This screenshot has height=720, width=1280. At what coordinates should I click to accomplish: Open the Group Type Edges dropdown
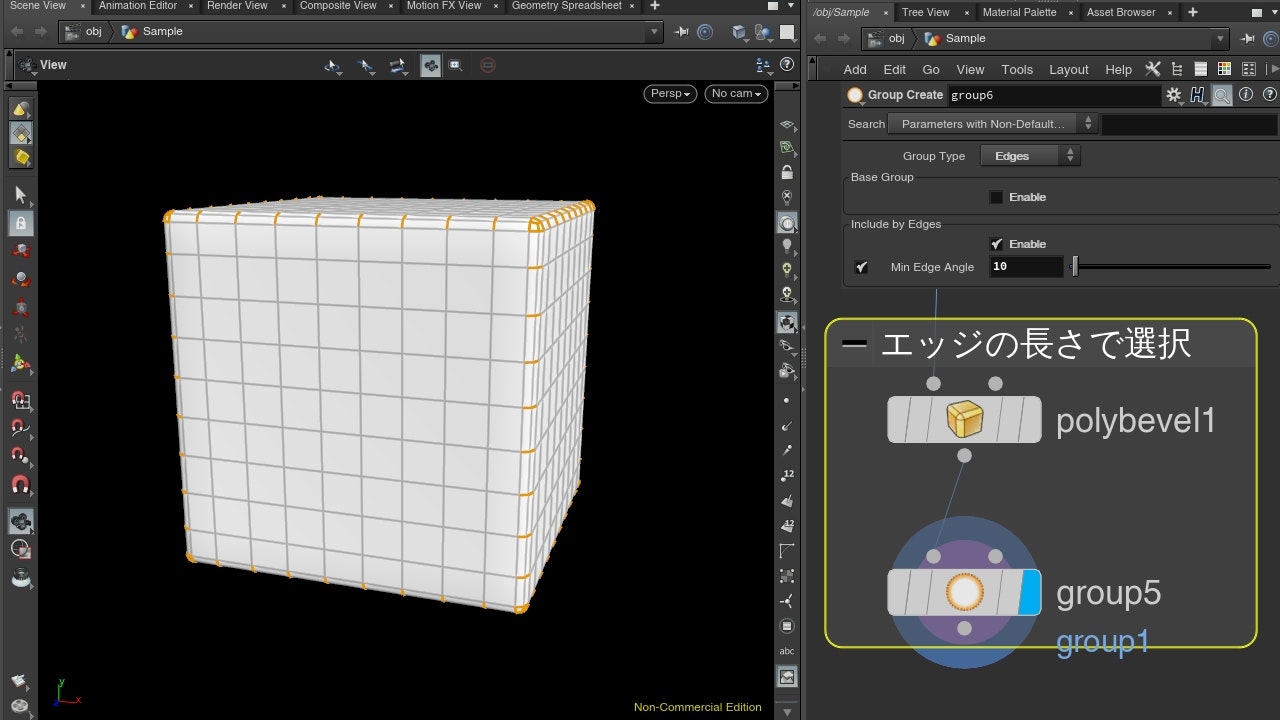[x=1030, y=156]
